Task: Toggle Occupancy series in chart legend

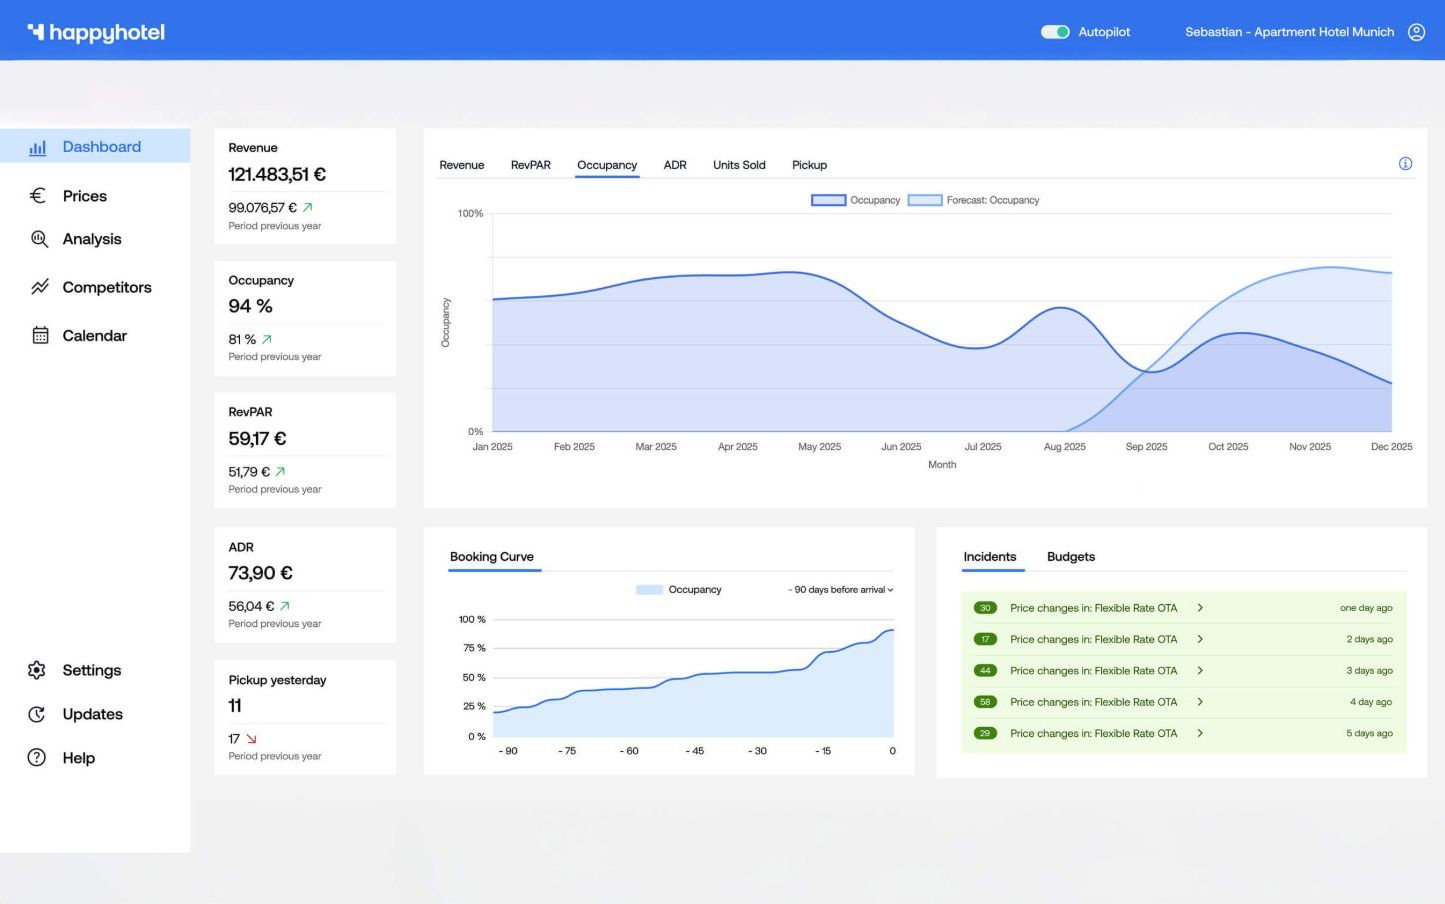Action: pos(828,200)
